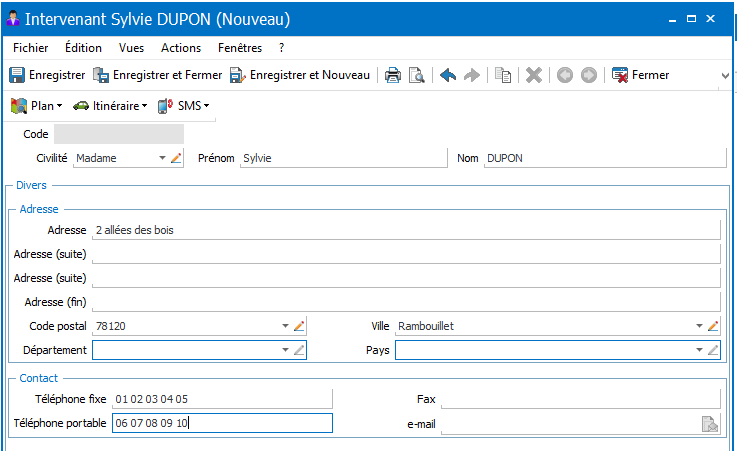Open the Vues menu
Screen dimensions: 737x451
click(131, 48)
